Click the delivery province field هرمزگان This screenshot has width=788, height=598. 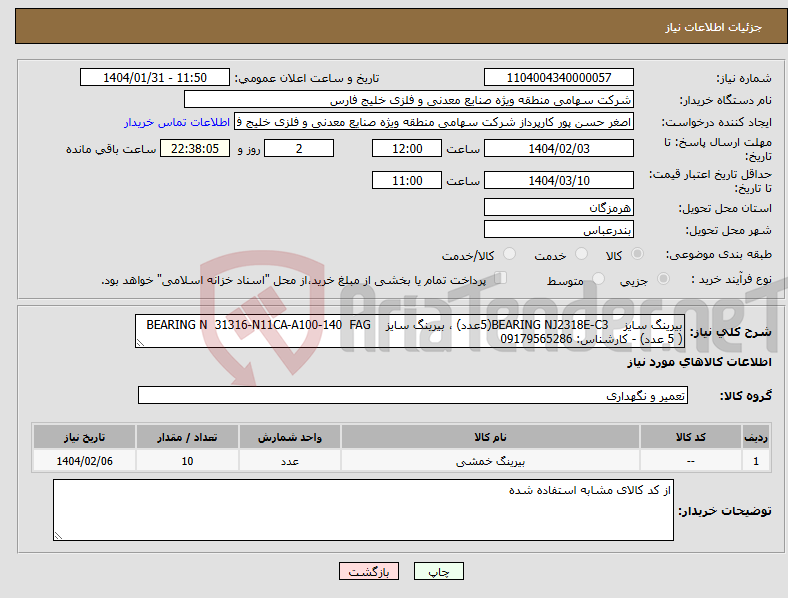click(x=558, y=207)
